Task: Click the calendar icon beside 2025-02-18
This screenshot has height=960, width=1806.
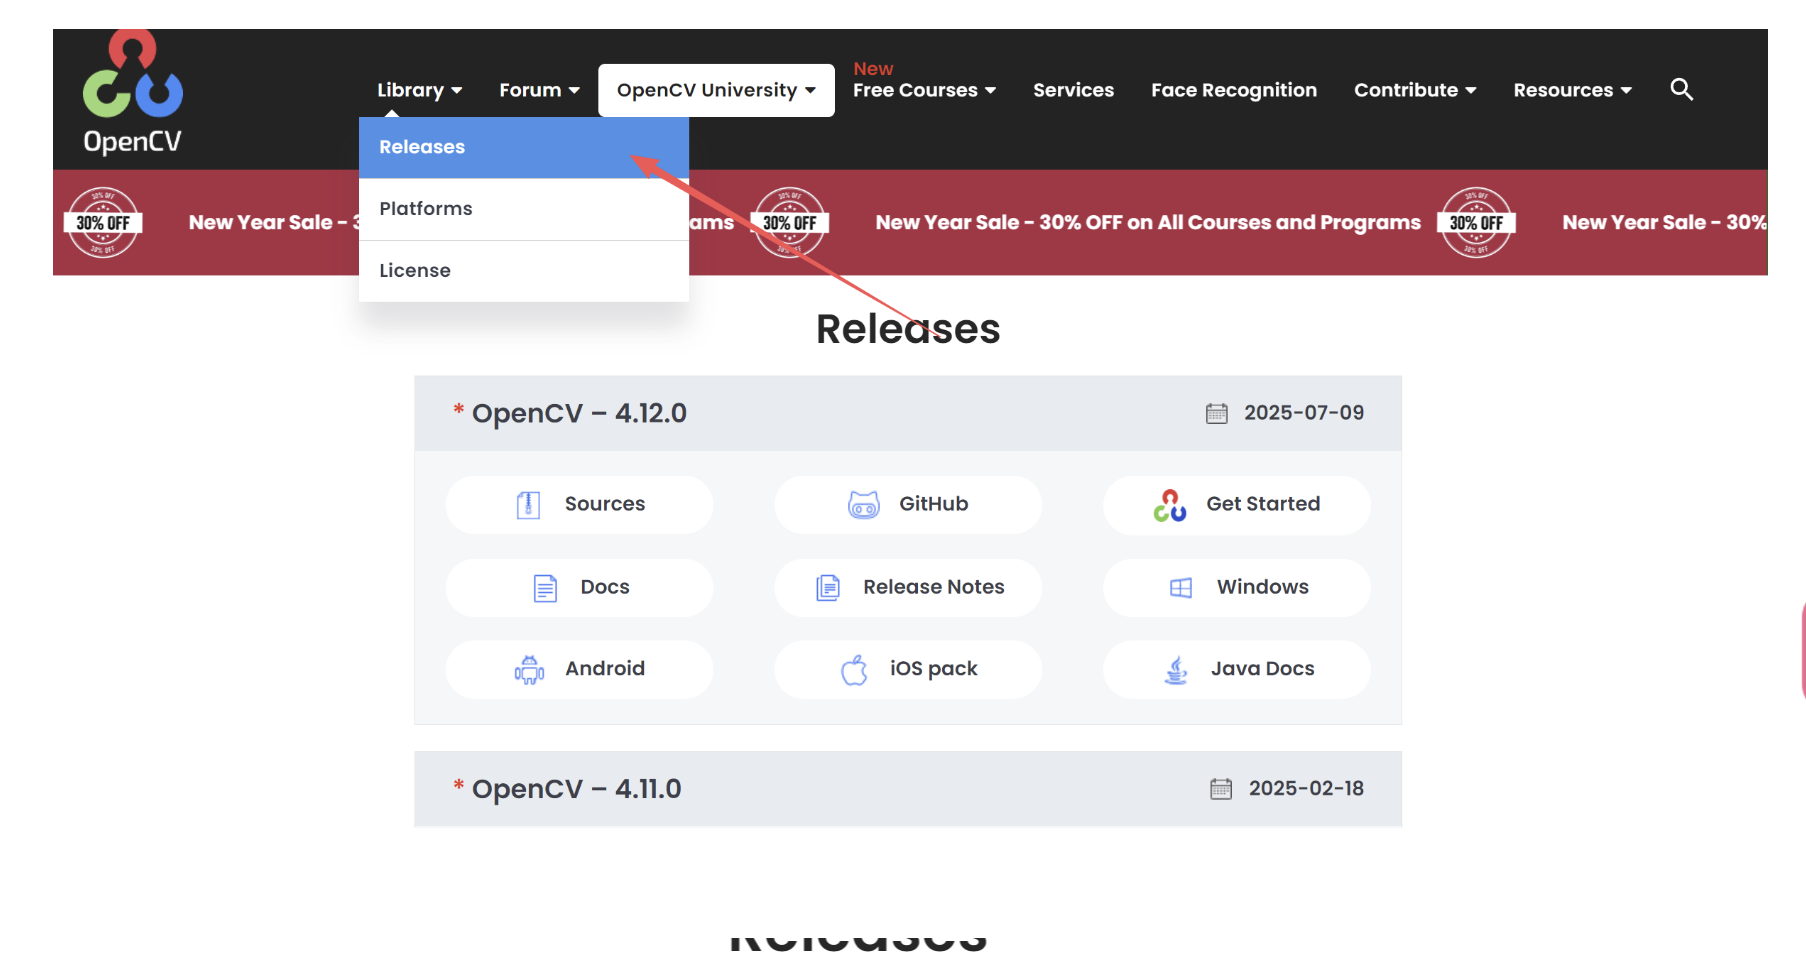Action: point(1221,789)
